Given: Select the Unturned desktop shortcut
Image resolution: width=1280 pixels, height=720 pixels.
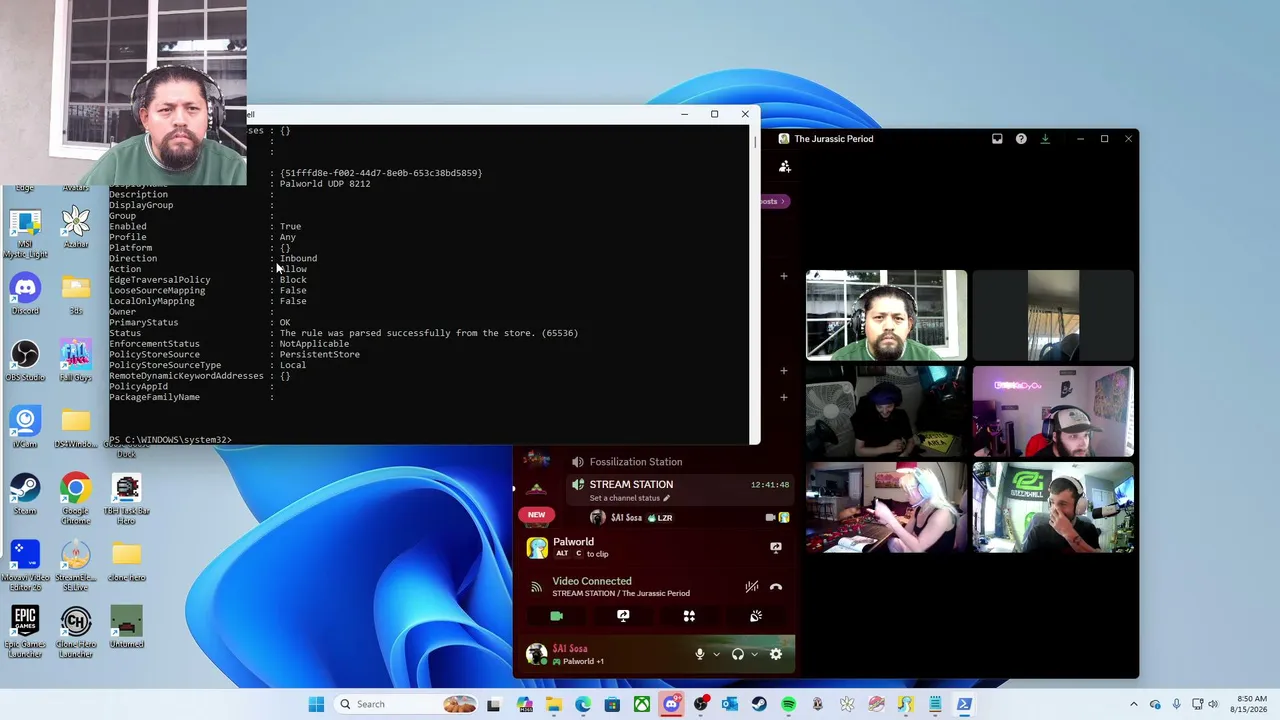Looking at the screenshot, I should [x=126, y=628].
